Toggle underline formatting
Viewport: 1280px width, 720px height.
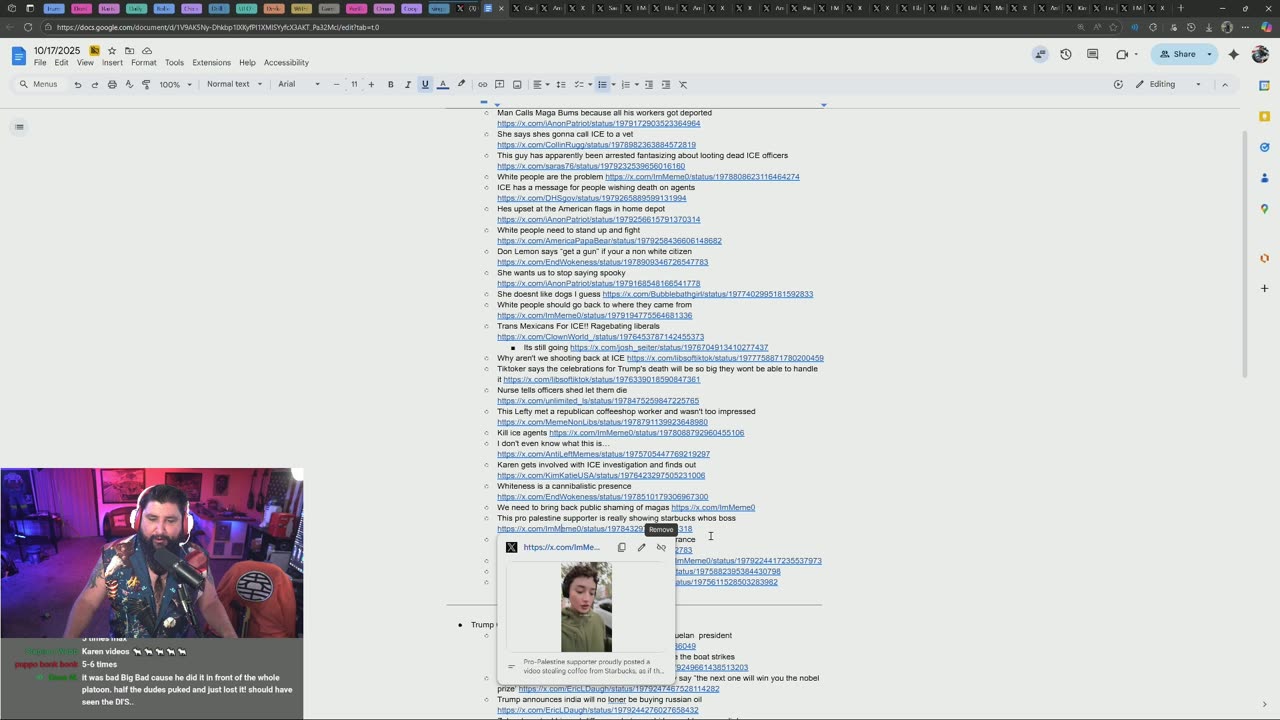point(425,85)
